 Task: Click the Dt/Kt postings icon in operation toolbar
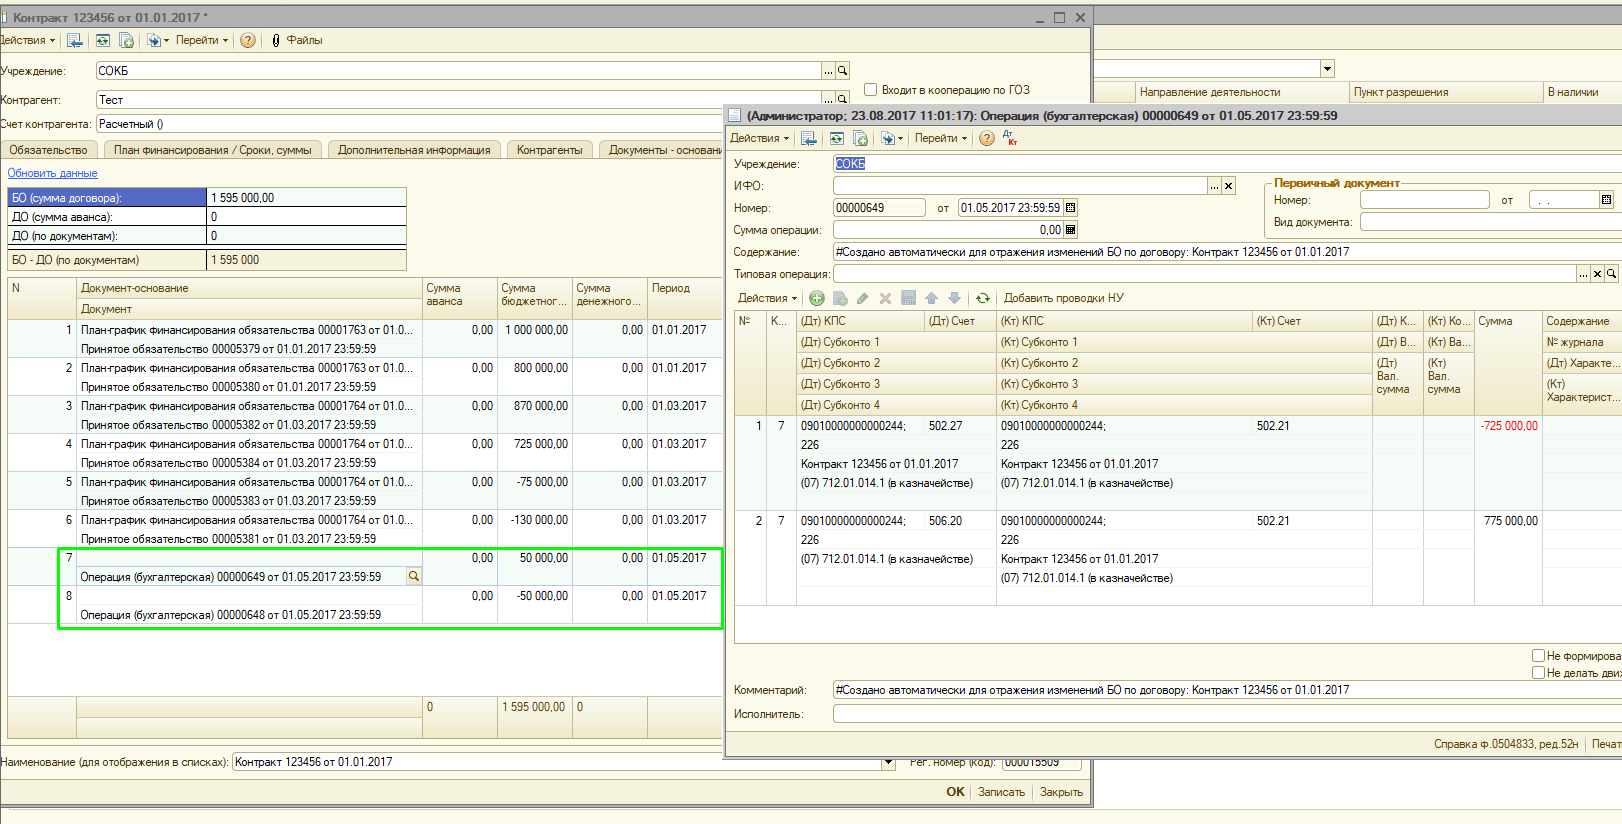[1010, 138]
